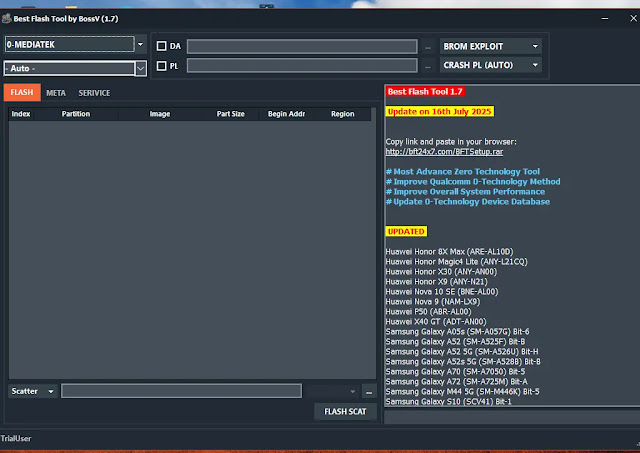Click the Region column header
Viewport: 640px width, 453px height.
click(x=343, y=114)
